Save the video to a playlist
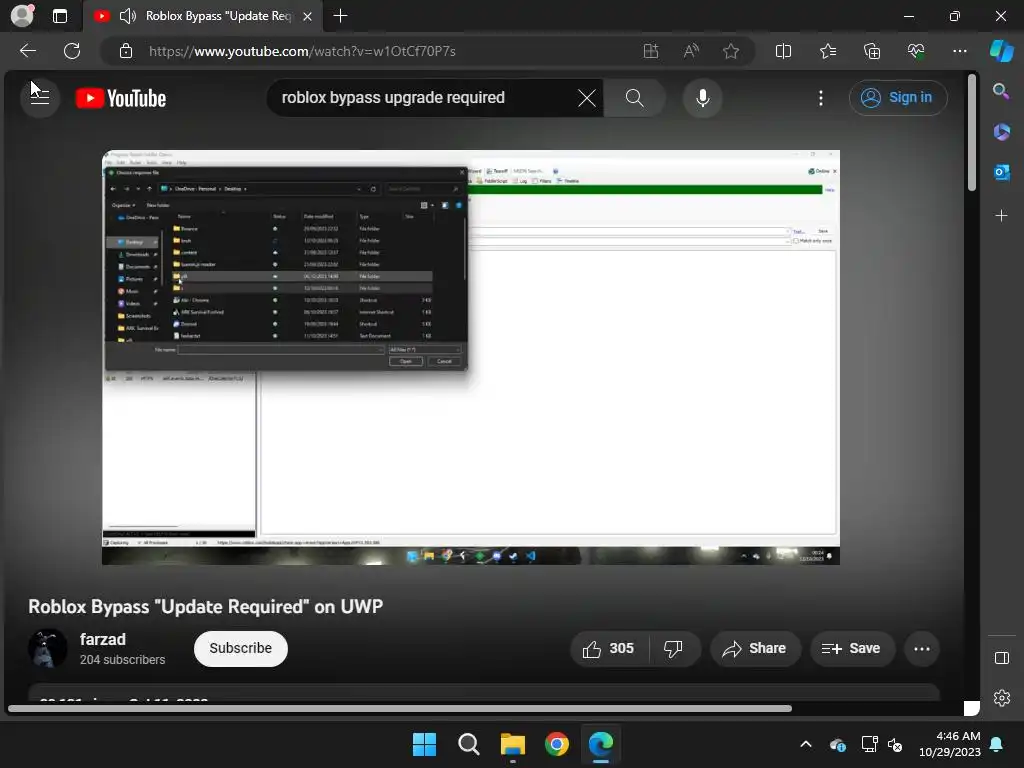This screenshot has height=768, width=1024. click(x=852, y=648)
